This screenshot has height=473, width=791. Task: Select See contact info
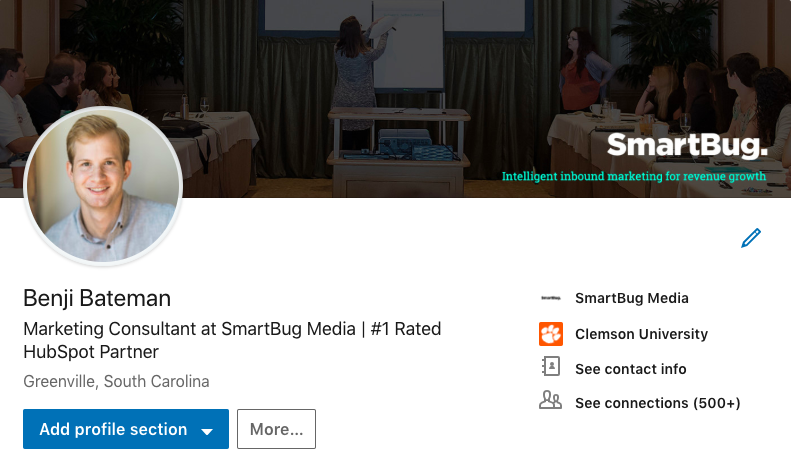[x=630, y=369]
